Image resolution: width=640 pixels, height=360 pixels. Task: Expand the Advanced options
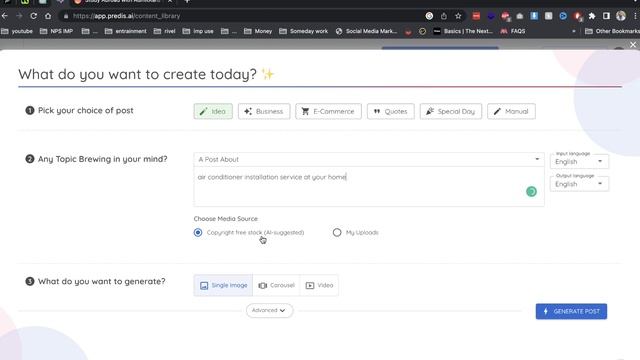click(x=269, y=310)
